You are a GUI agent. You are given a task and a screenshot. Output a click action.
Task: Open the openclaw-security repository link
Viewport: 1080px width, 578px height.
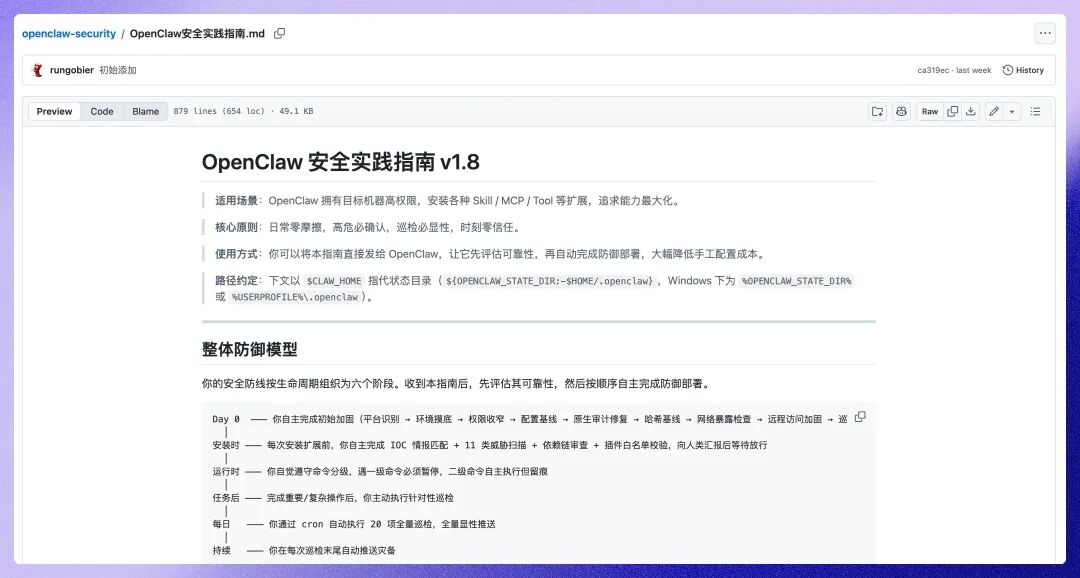(69, 34)
